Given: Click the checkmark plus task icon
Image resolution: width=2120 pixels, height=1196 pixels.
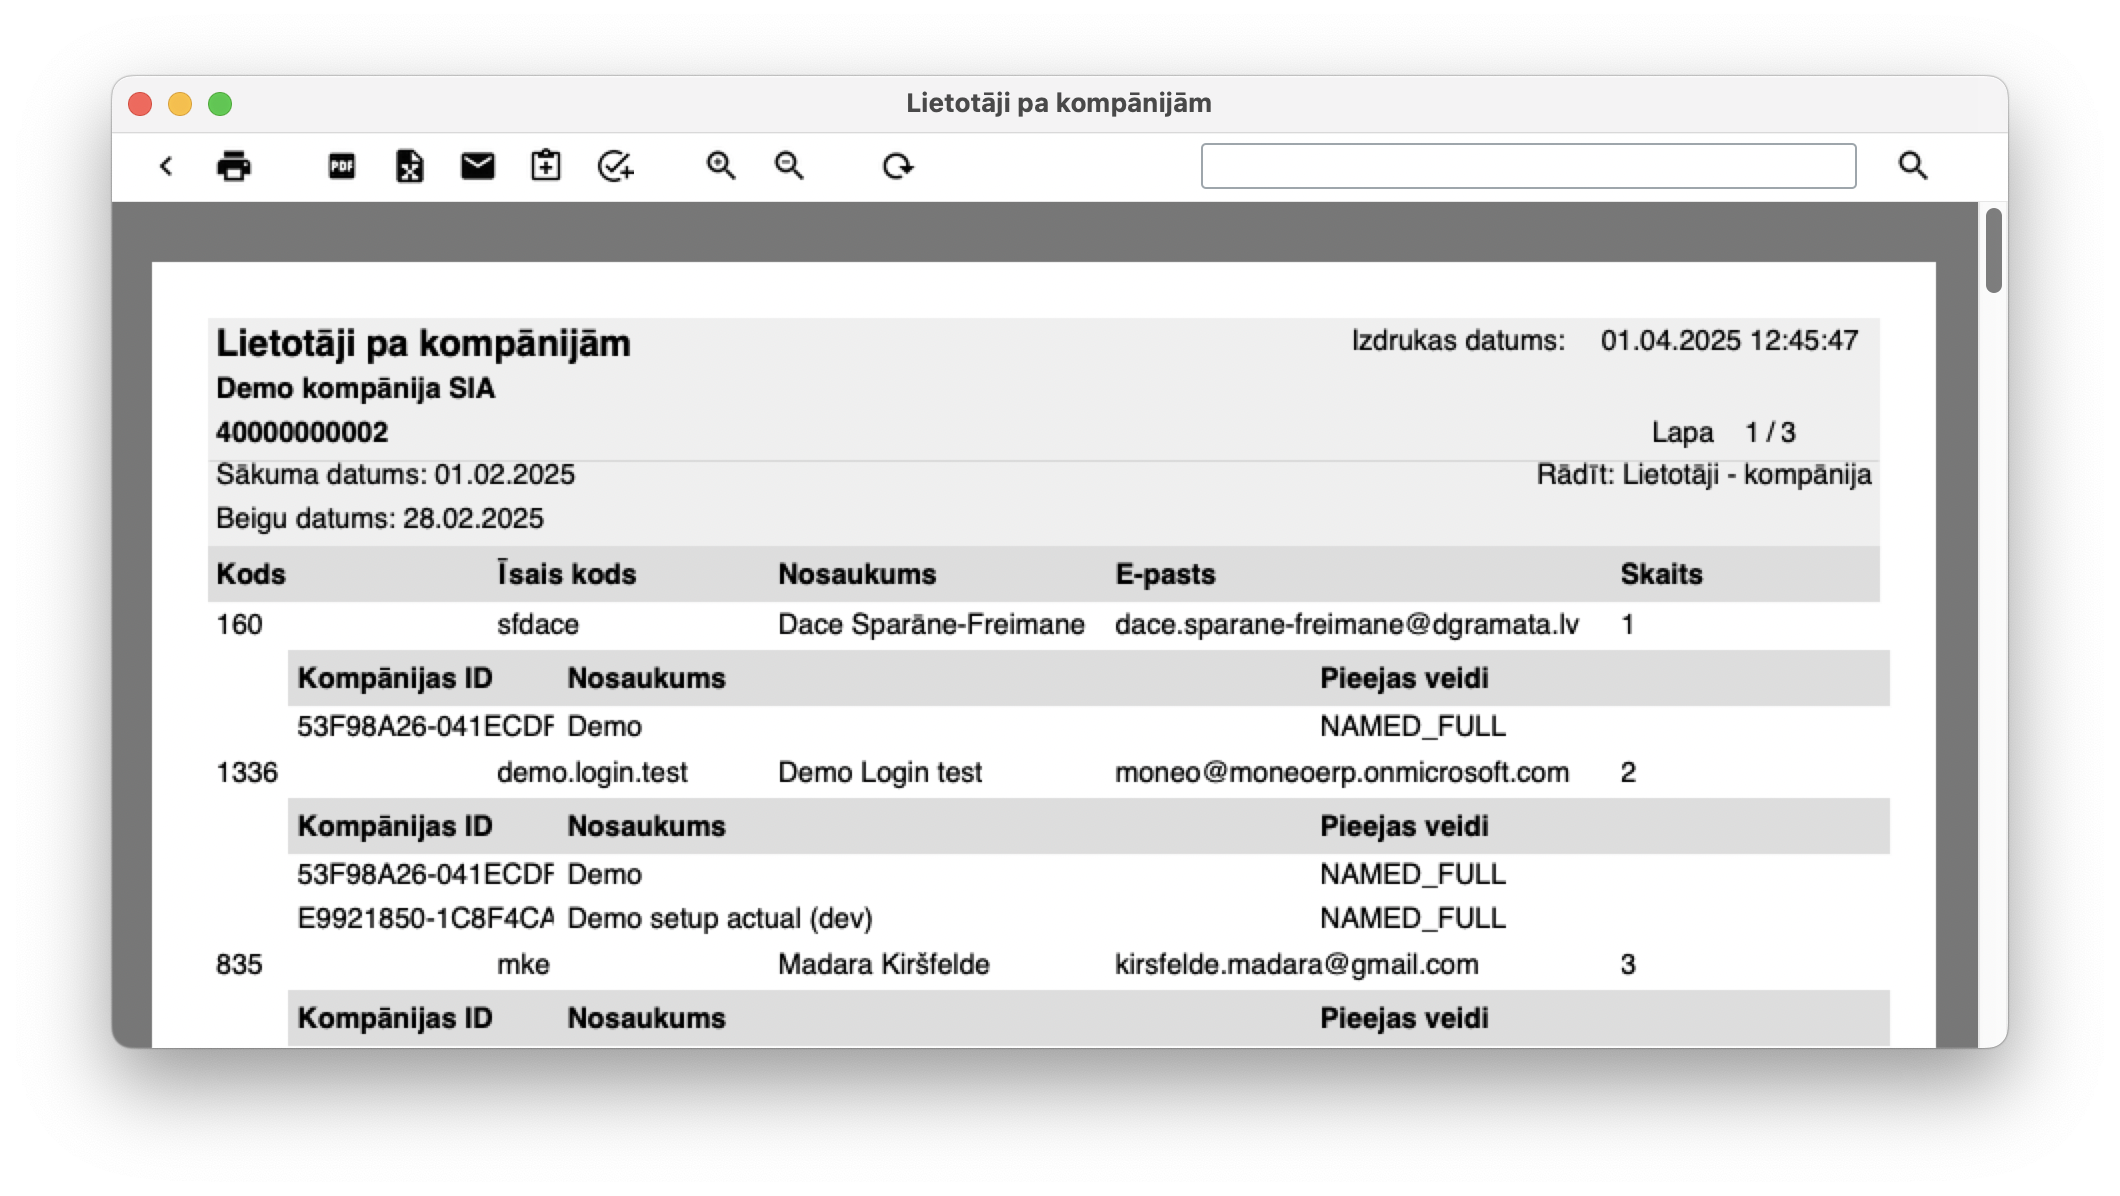Looking at the screenshot, I should coord(615,166).
